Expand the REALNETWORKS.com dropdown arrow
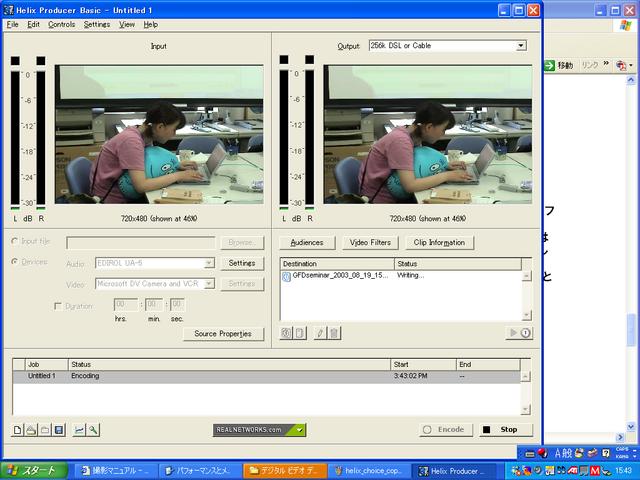 coord(300,430)
